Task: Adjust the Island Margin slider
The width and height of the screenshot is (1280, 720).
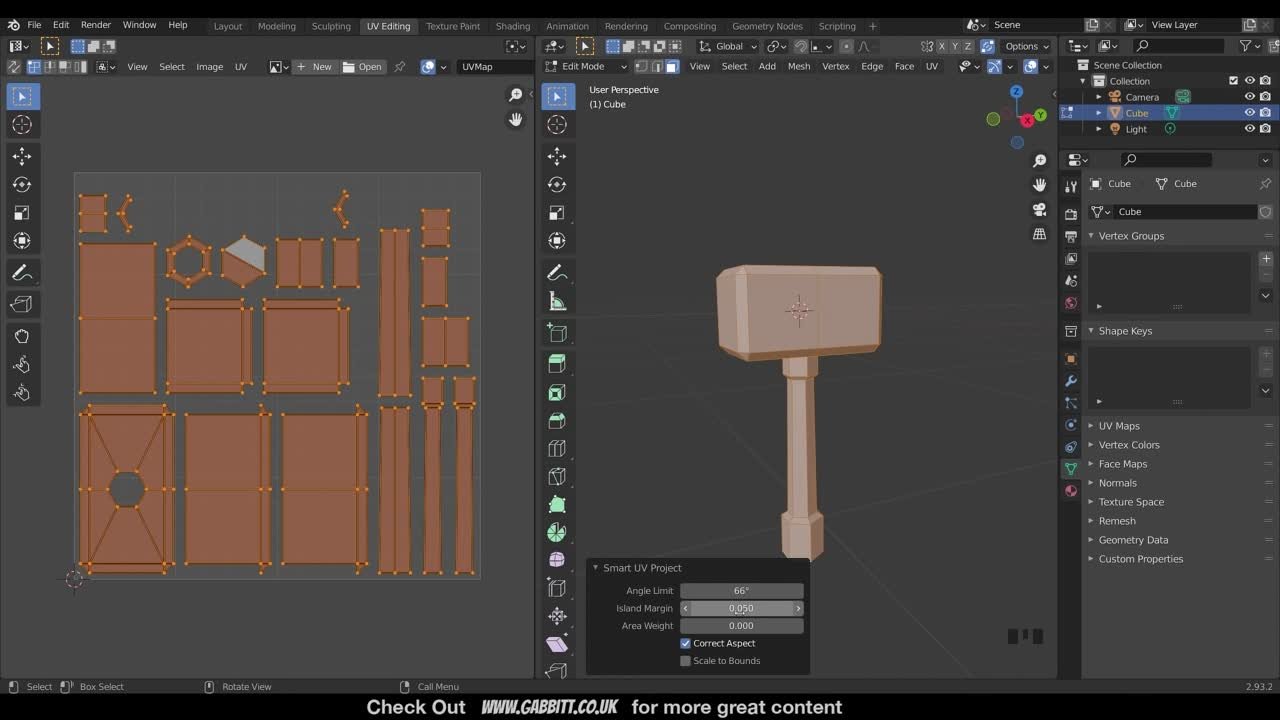Action: click(740, 608)
